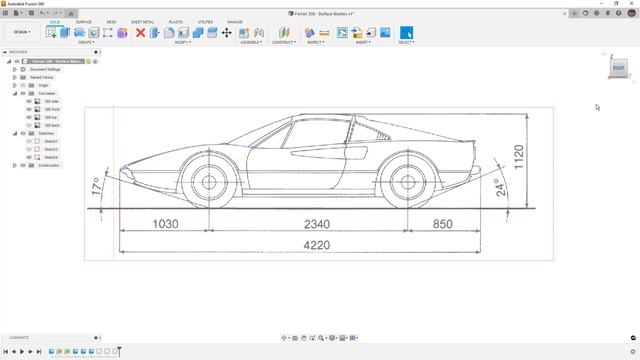Image resolution: width=640 pixels, height=360 pixels.
Task: Click the Save icon
Action: pyautogui.click(x=31, y=13)
